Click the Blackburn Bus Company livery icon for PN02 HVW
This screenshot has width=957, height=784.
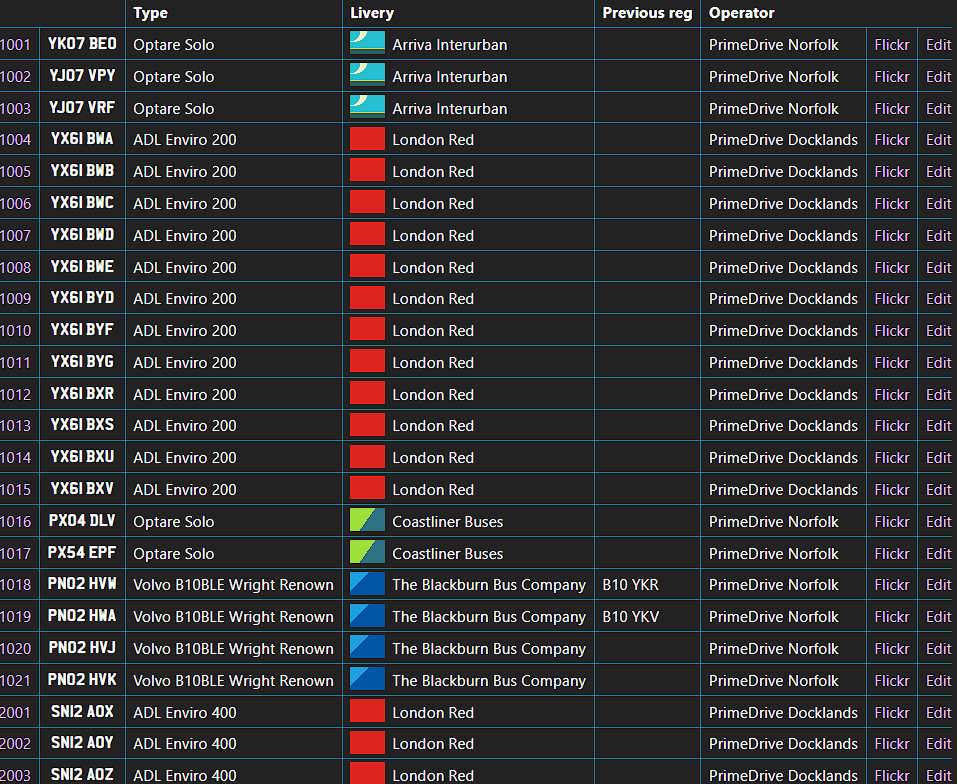[x=367, y=585]
